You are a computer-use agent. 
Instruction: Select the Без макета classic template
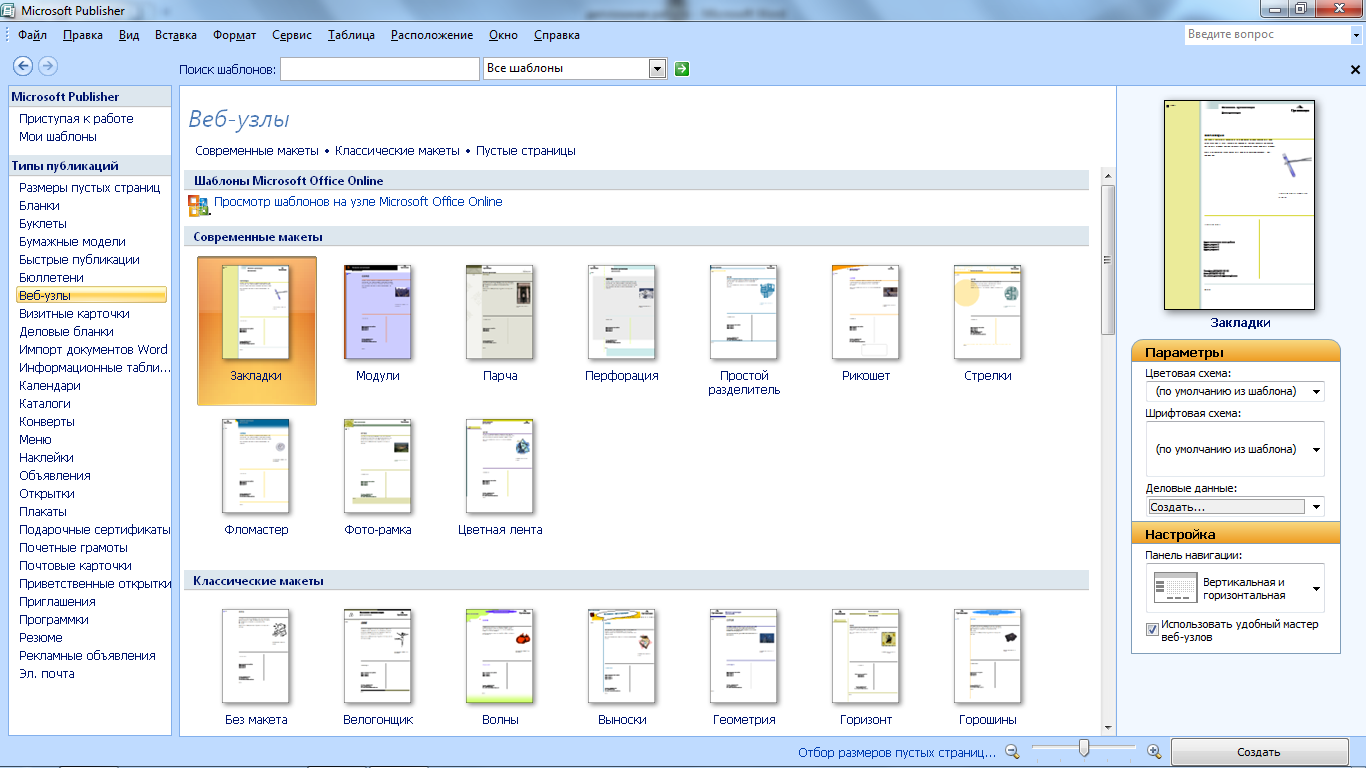(x=256, y=656)
